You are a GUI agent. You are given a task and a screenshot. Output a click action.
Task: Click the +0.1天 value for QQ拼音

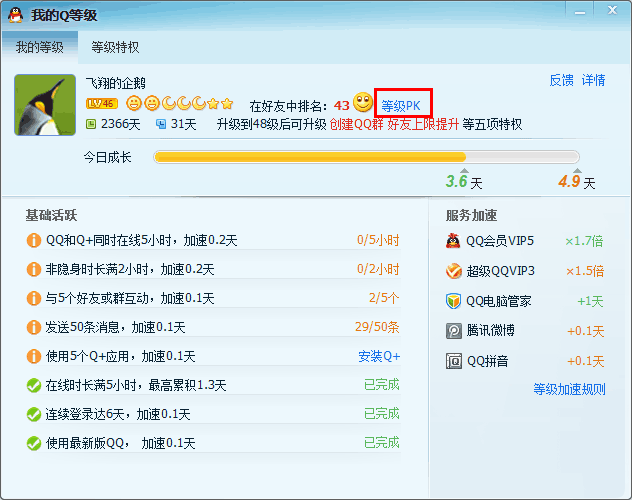tap(586, 361)
